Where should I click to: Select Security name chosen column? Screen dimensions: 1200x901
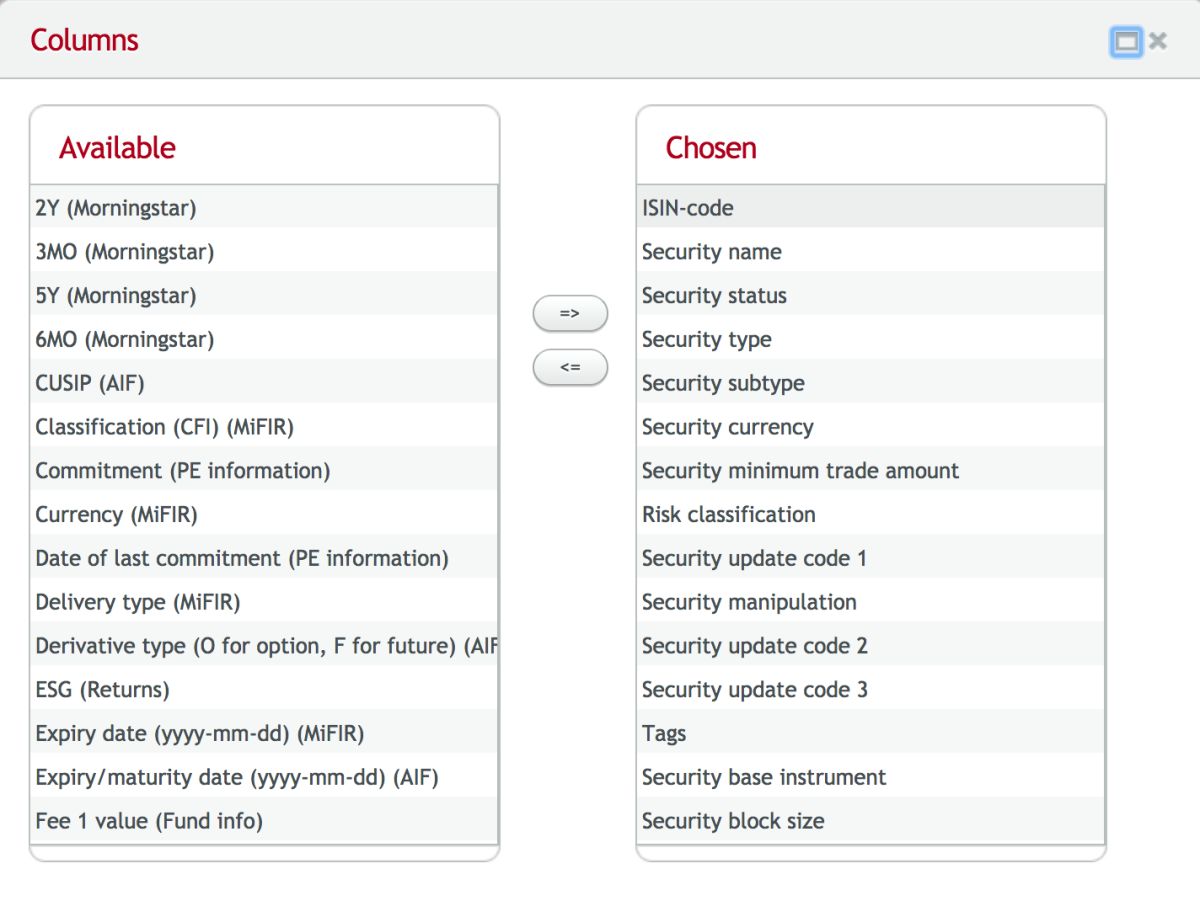[712, 252]
